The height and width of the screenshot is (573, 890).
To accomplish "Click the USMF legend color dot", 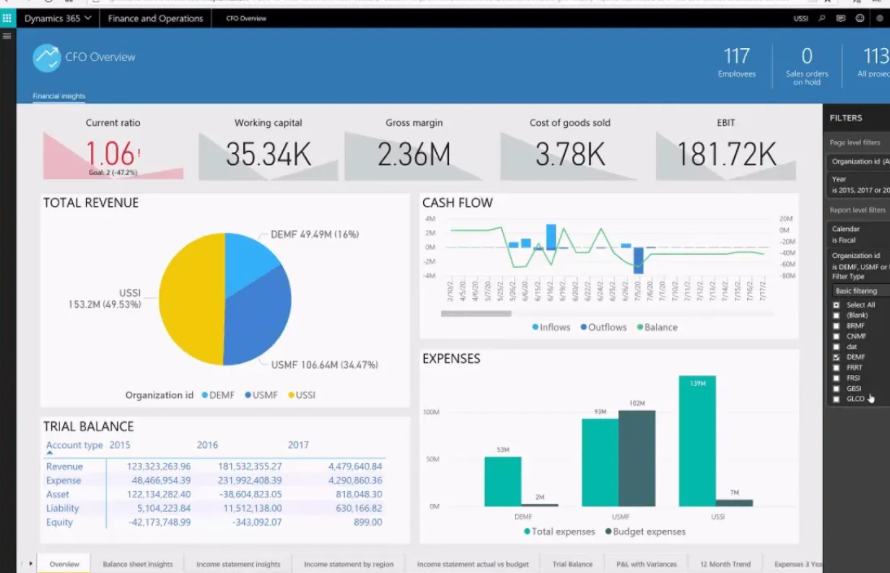I will (248, 395).
